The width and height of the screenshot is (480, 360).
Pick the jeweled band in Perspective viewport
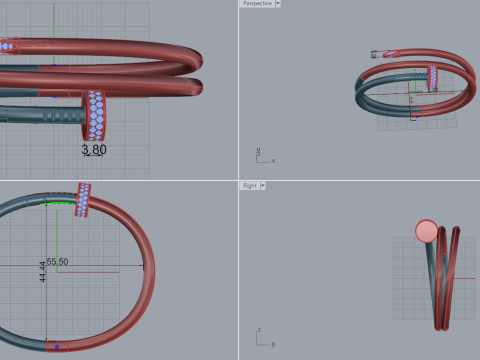433,77
